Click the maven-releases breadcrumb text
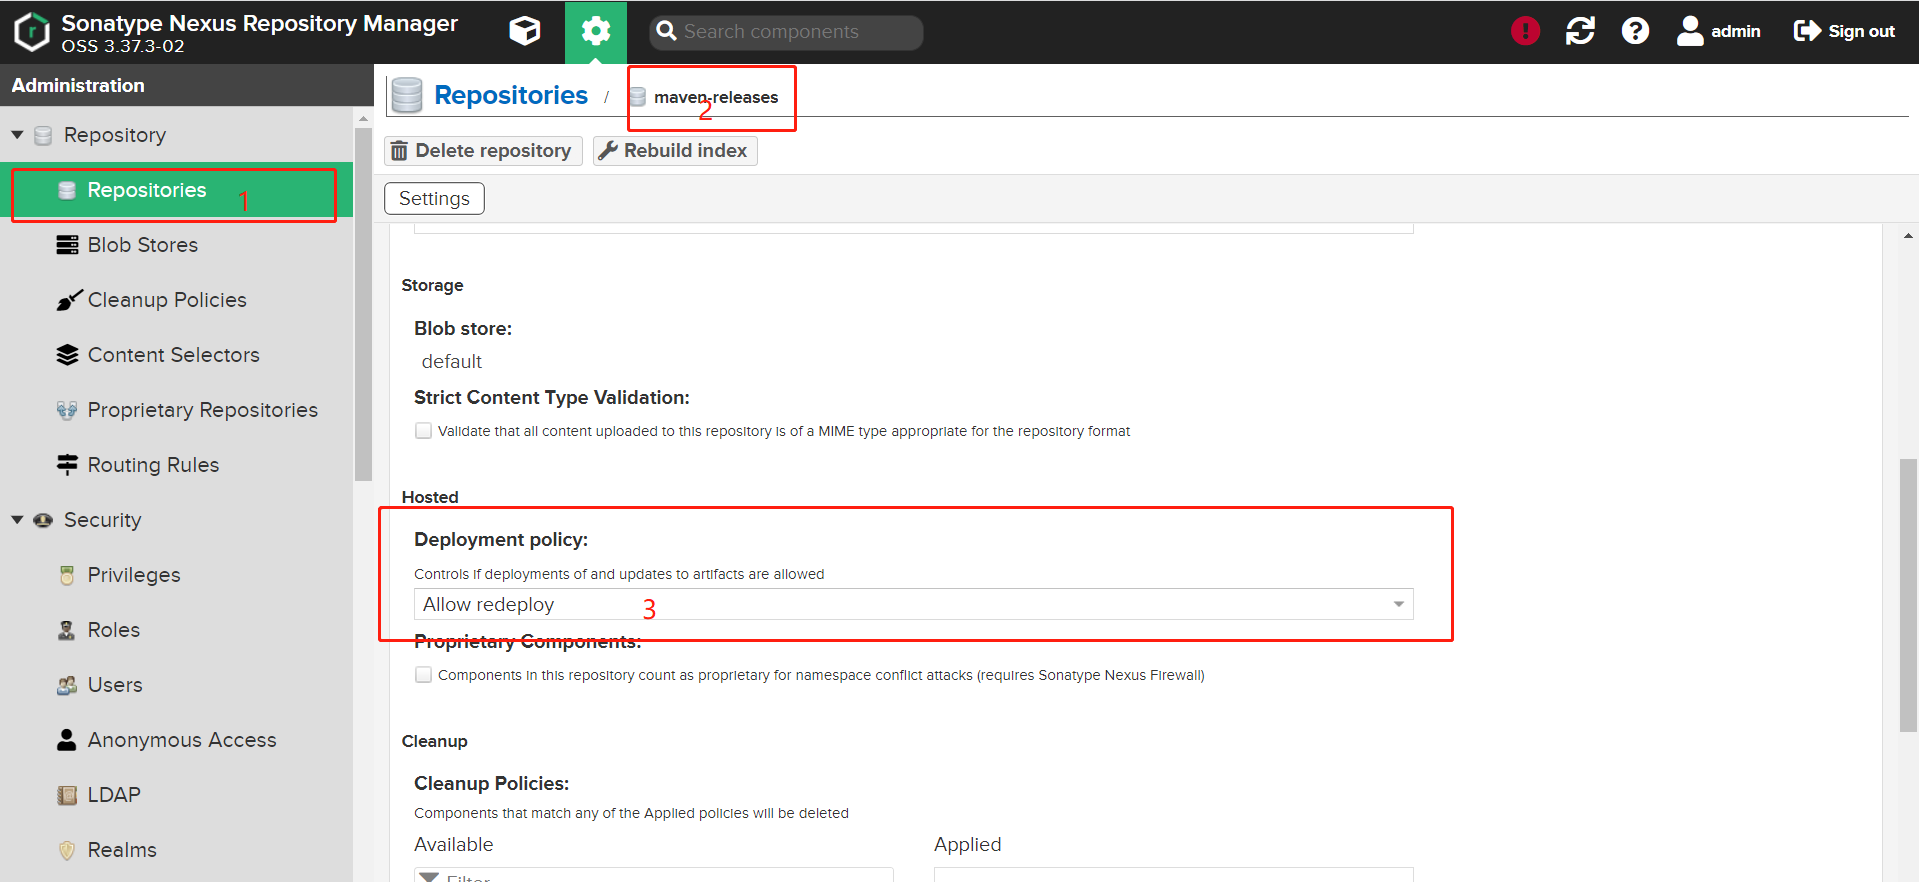The height and width of the screenshot is (882, 1919). (x=716, y=97)
